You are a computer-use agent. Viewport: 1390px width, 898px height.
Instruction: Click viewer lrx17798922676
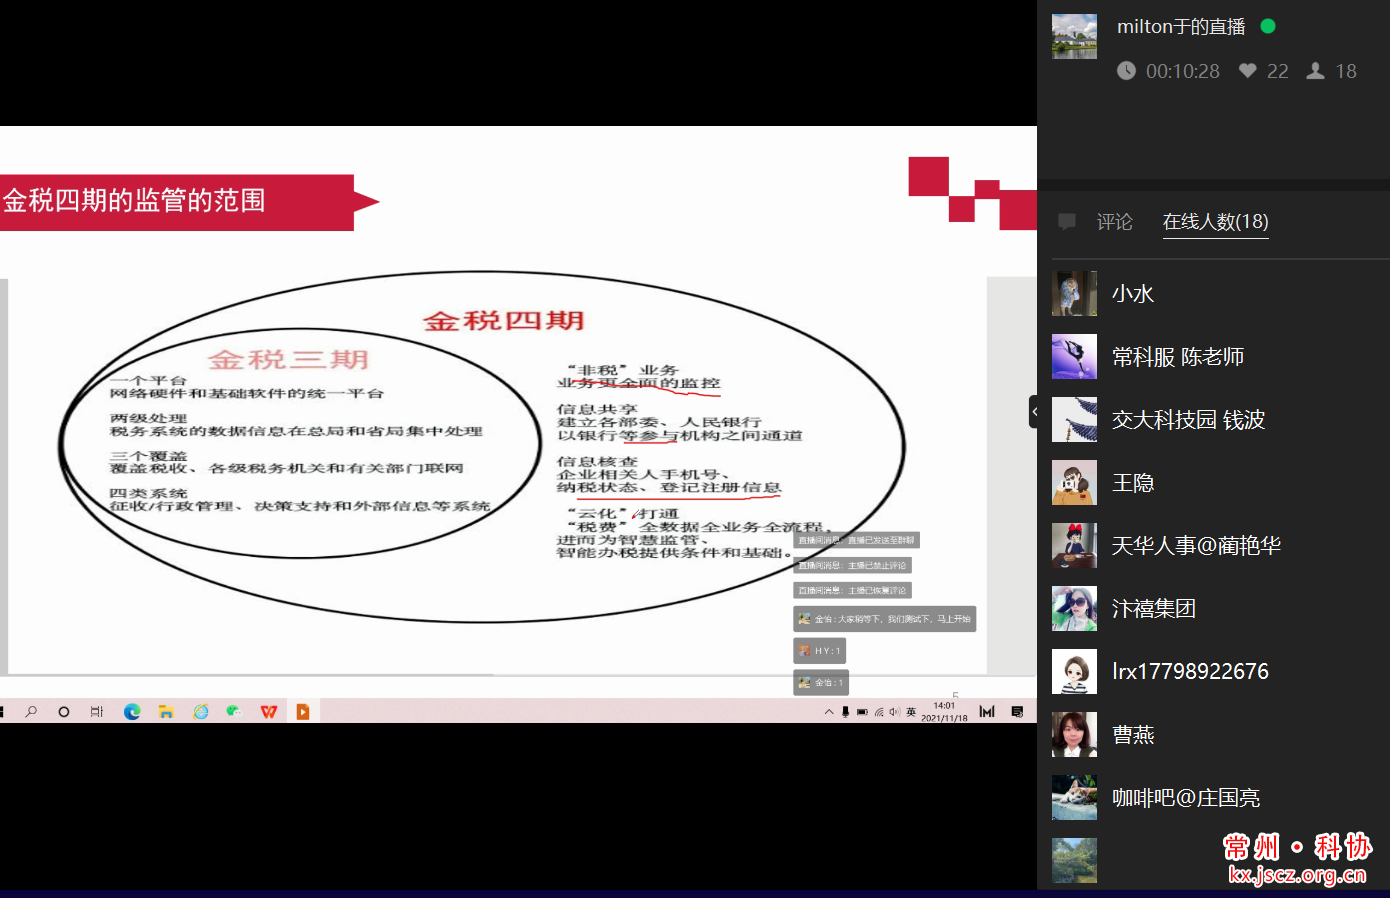1189,672
